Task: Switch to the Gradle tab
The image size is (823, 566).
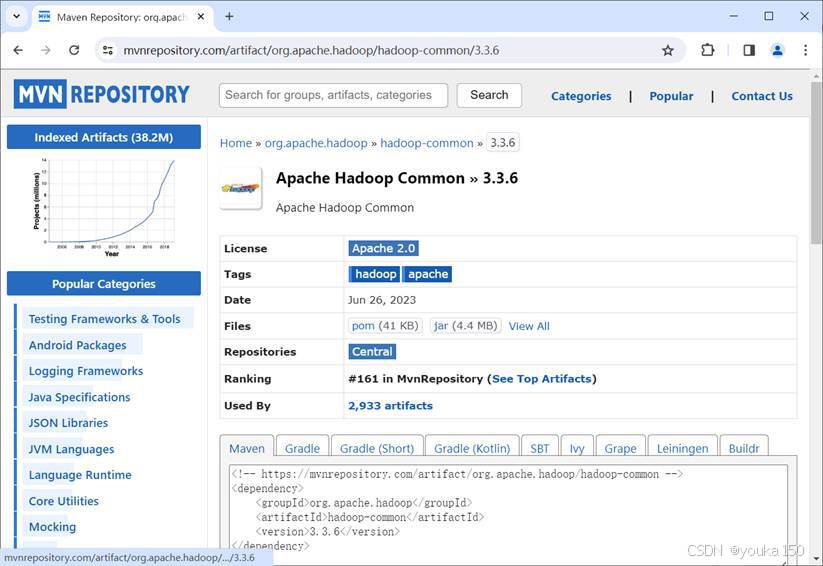Action: 302,448
